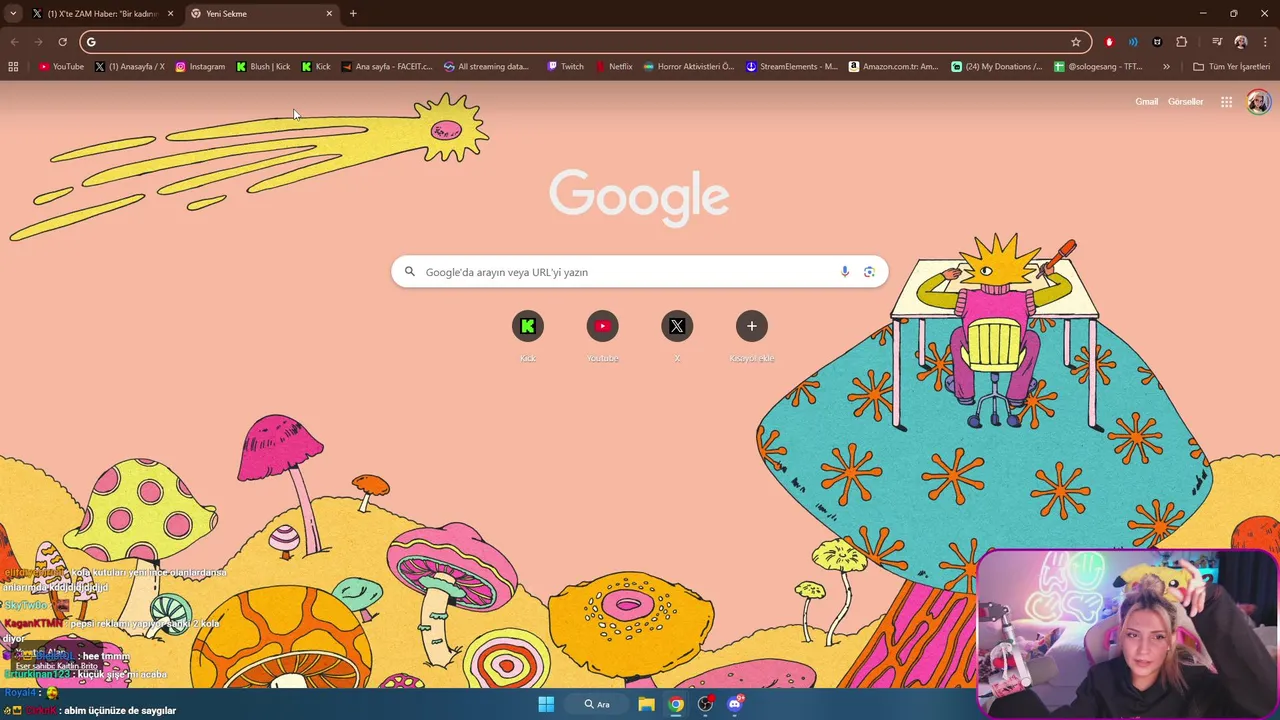Close the X'te ZAM Haber tab
Viewport: 1280px width, 720px height.
click(170, 14)
